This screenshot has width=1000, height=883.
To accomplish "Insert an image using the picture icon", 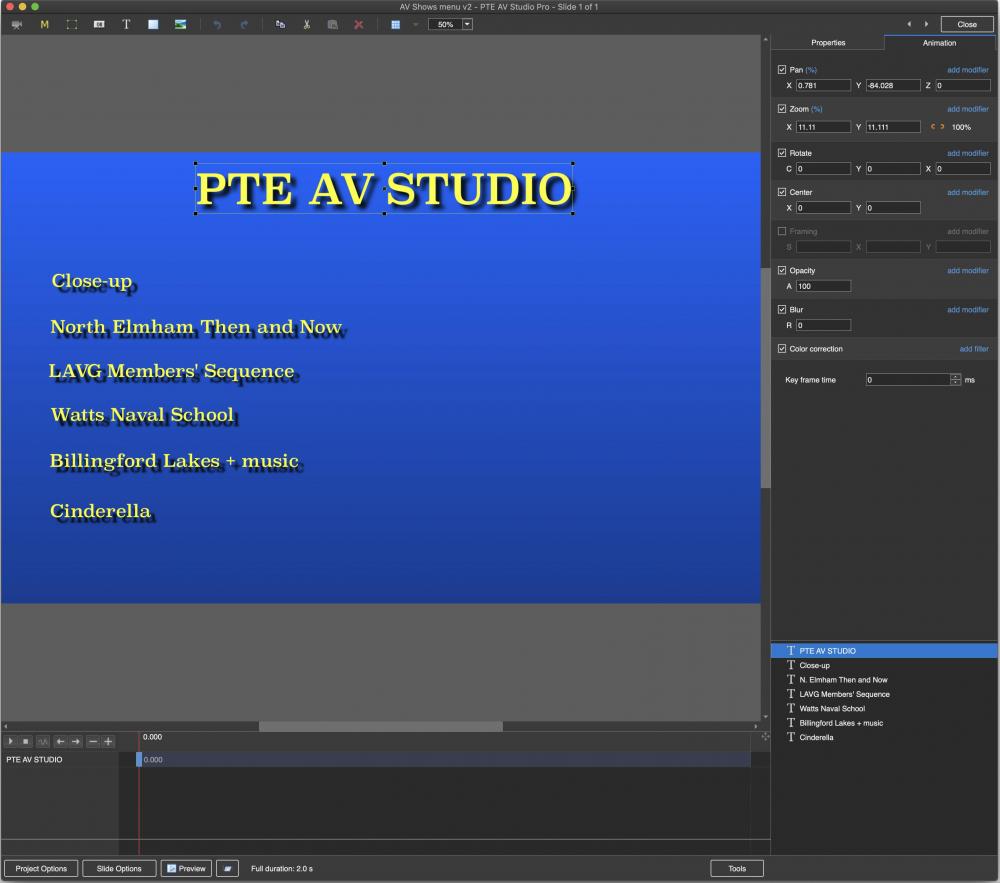I will point(180,24).
